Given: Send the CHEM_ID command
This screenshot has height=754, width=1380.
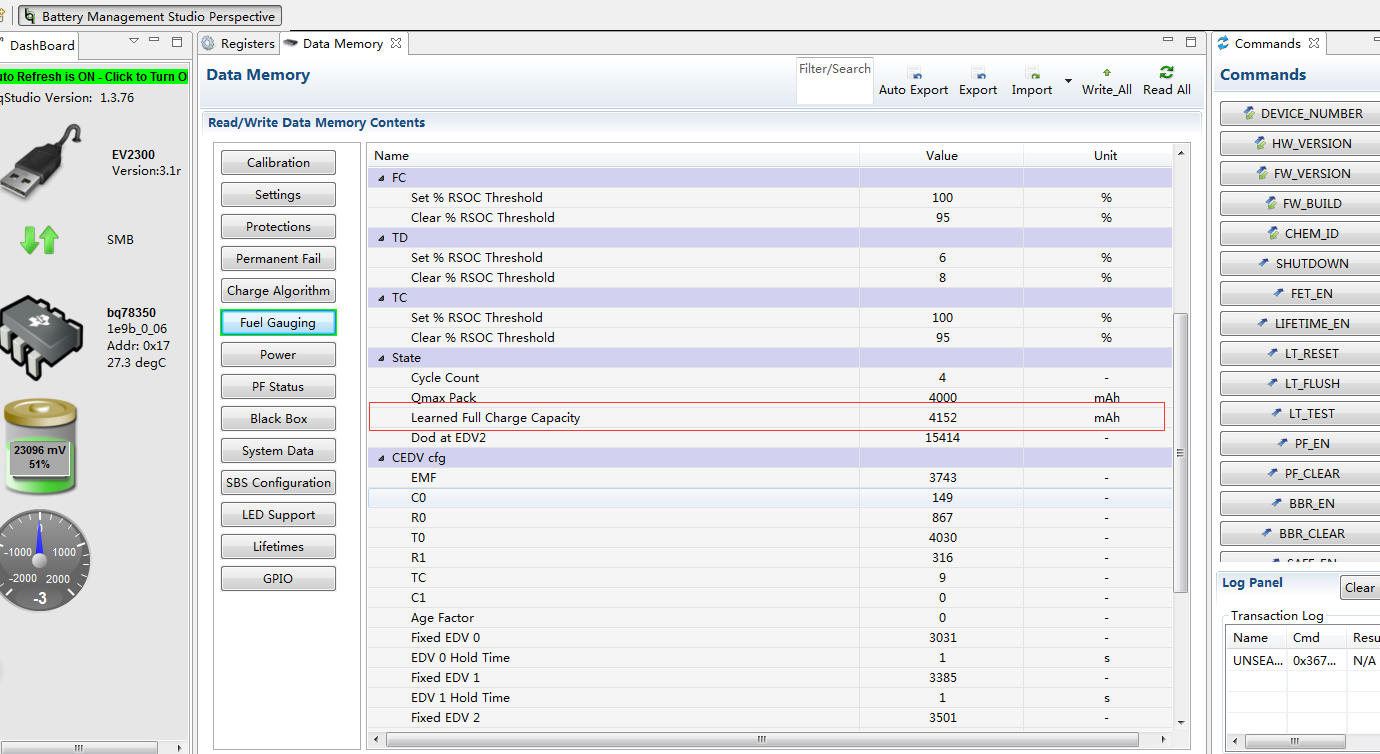Looking at the screenshot, I should pyautogui.click(x=1300, y=234).
